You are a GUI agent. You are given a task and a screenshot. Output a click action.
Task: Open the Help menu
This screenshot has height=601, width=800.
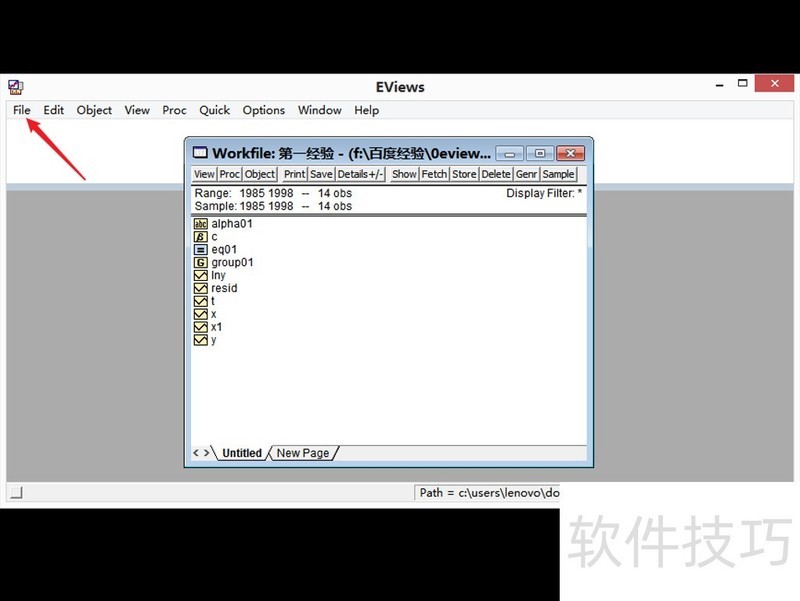[x=367, y=110]
